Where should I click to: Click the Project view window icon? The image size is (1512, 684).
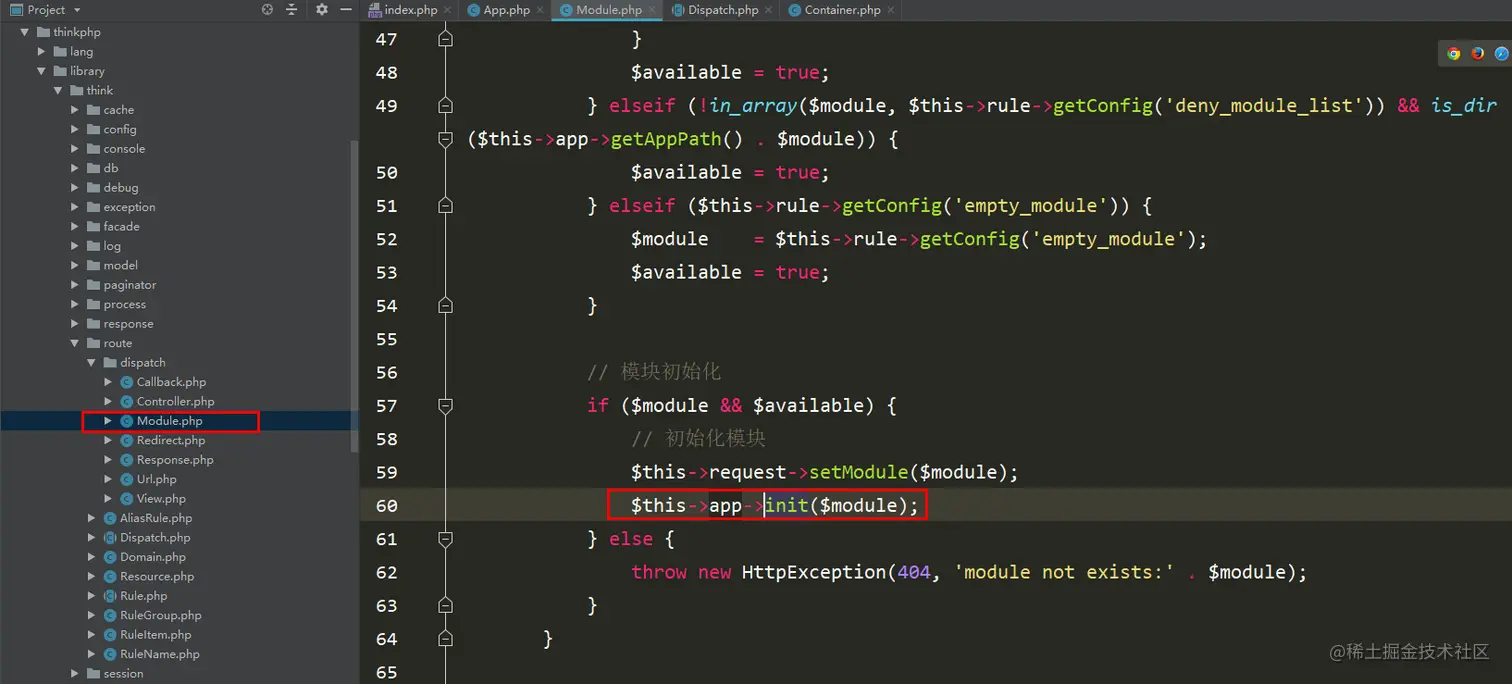pyautogui.click(x=16, y=10)
